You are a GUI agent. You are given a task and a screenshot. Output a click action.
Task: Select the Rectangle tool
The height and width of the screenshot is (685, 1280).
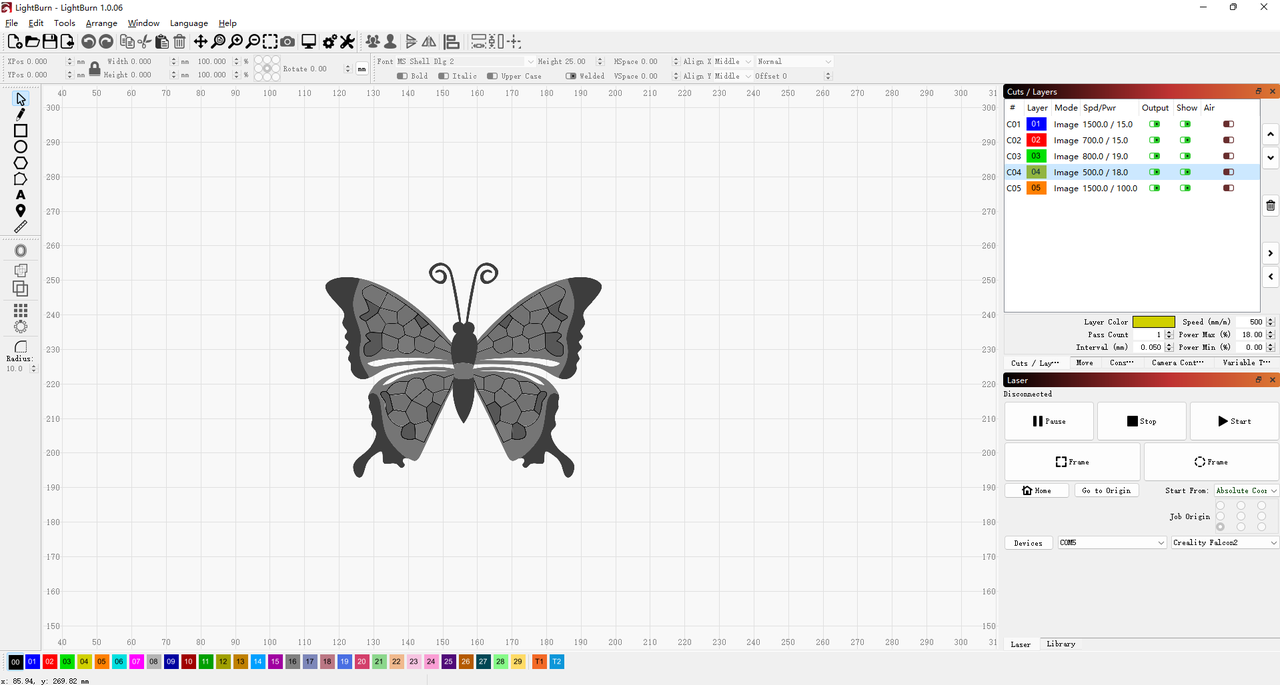pyautogui.click(x=21, y=130)
